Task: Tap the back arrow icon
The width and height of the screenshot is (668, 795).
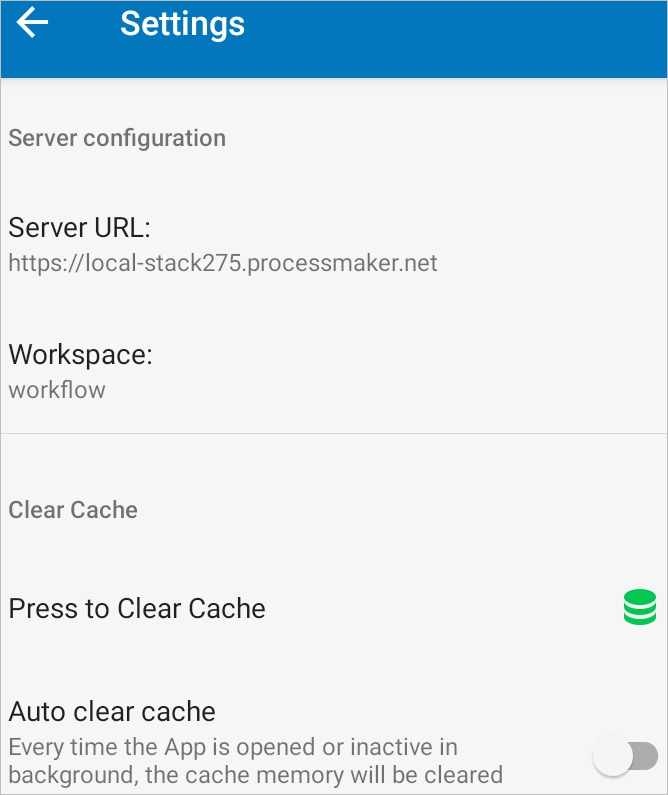Action: 32,23
